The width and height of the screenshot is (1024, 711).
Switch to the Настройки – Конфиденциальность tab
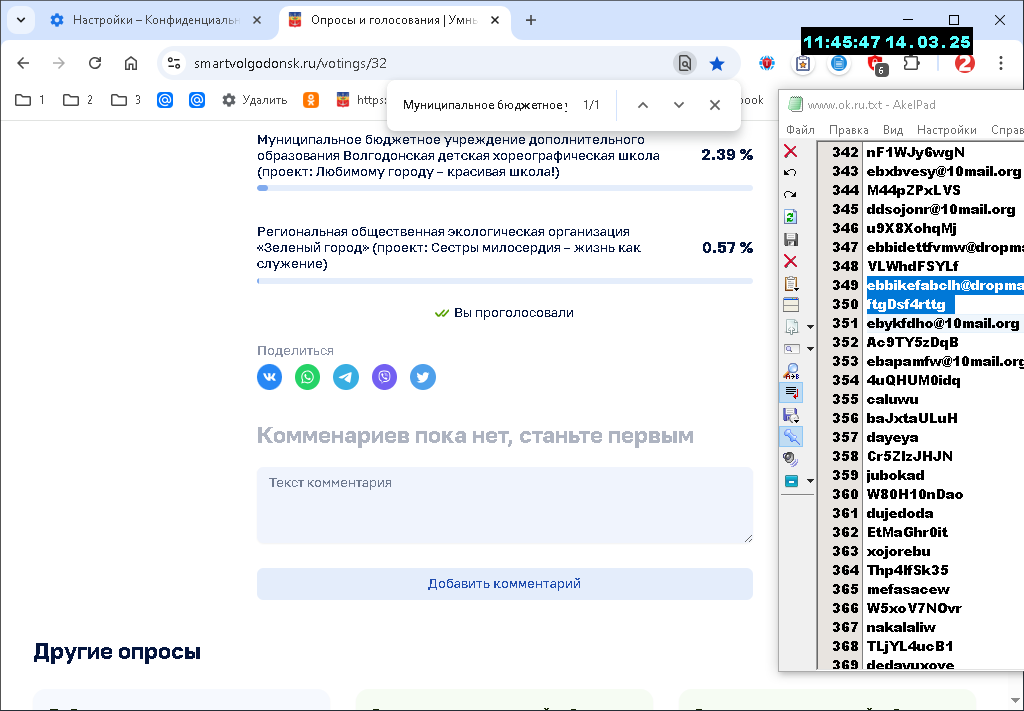[156, 20]
